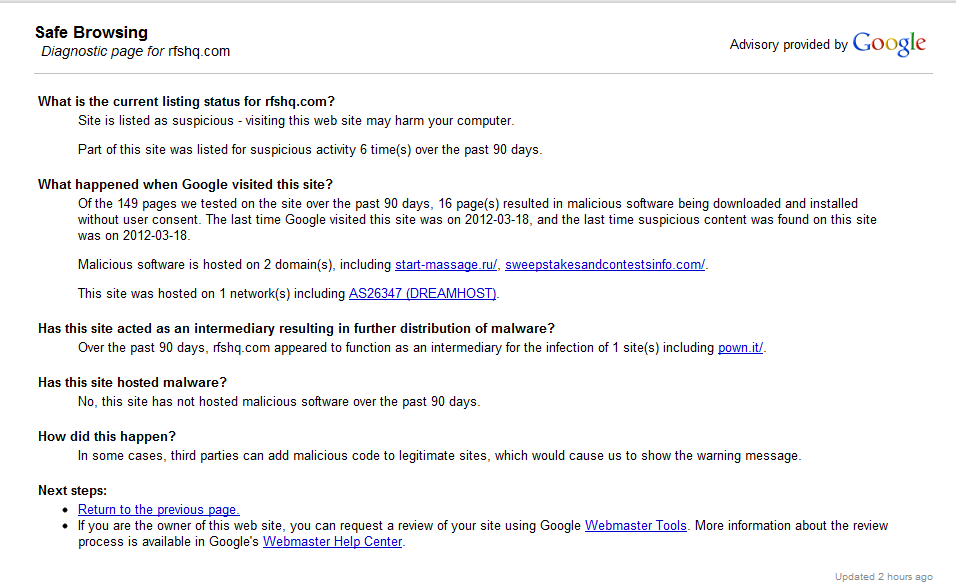
Task: Click the 'current listing status' question heading
Action: [x=186, y=101]
